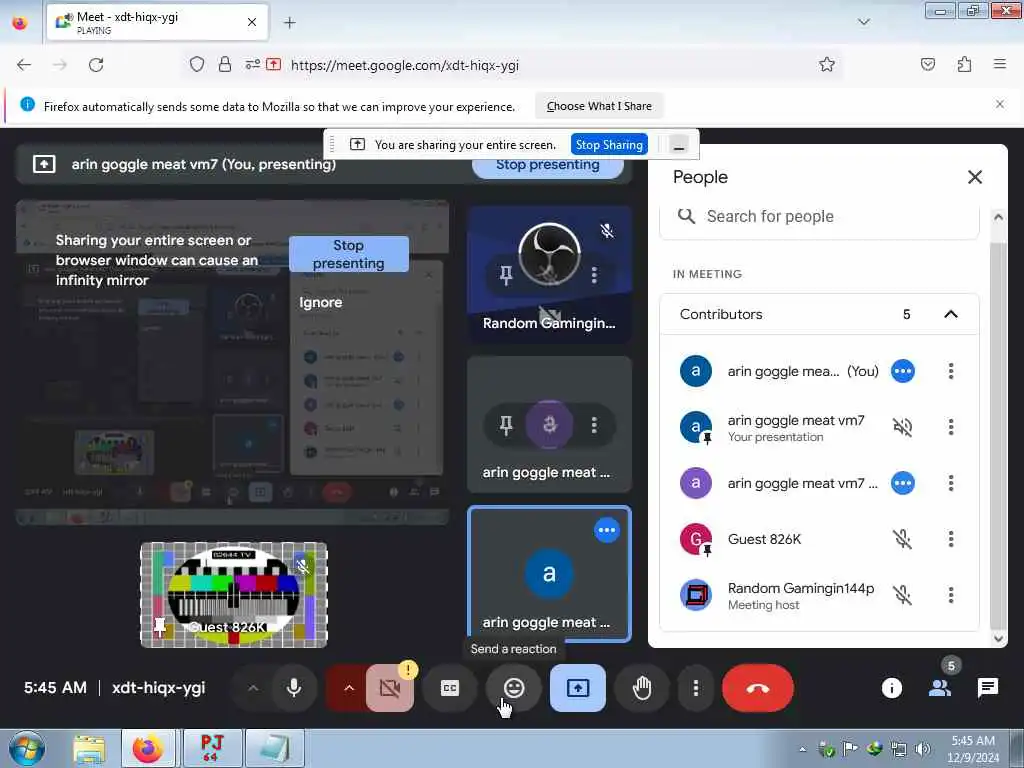Image resolution: width=1024 pixels, height=768 pixels.
Task: Close the Meet browser tab
Action: click(x=252, y=22)
